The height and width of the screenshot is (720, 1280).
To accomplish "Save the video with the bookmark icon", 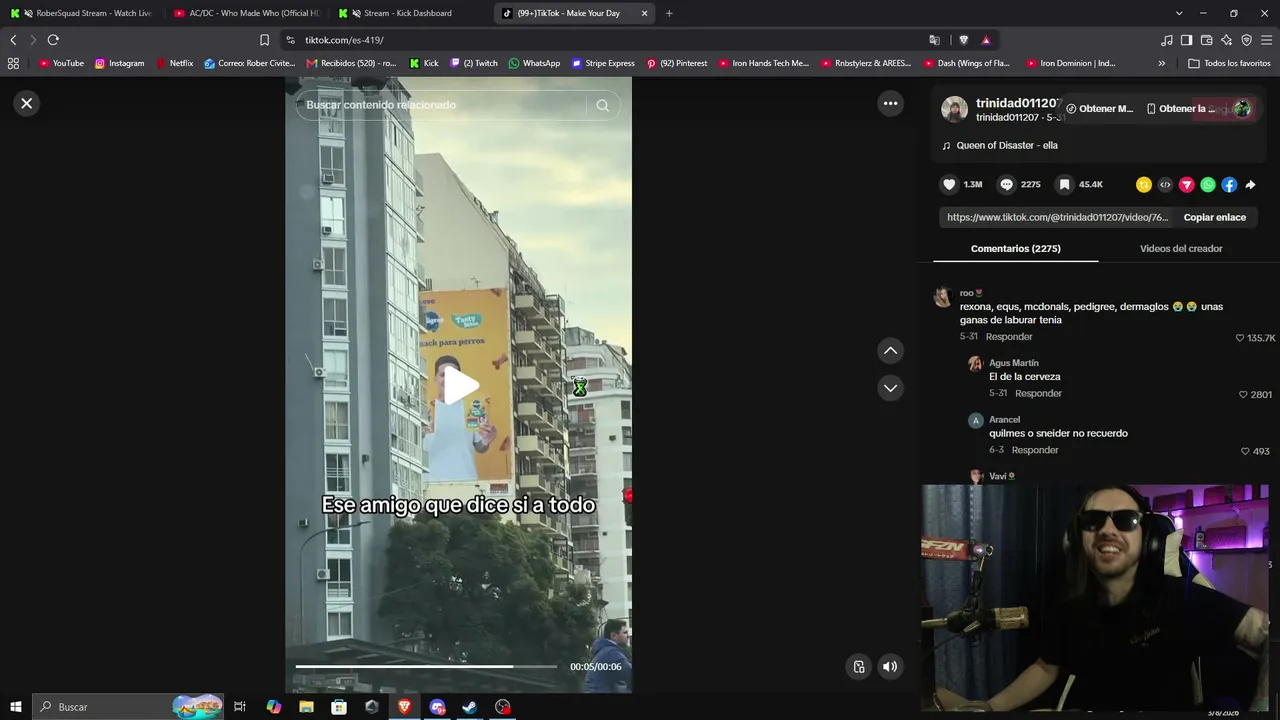I will click(1065, 185).
